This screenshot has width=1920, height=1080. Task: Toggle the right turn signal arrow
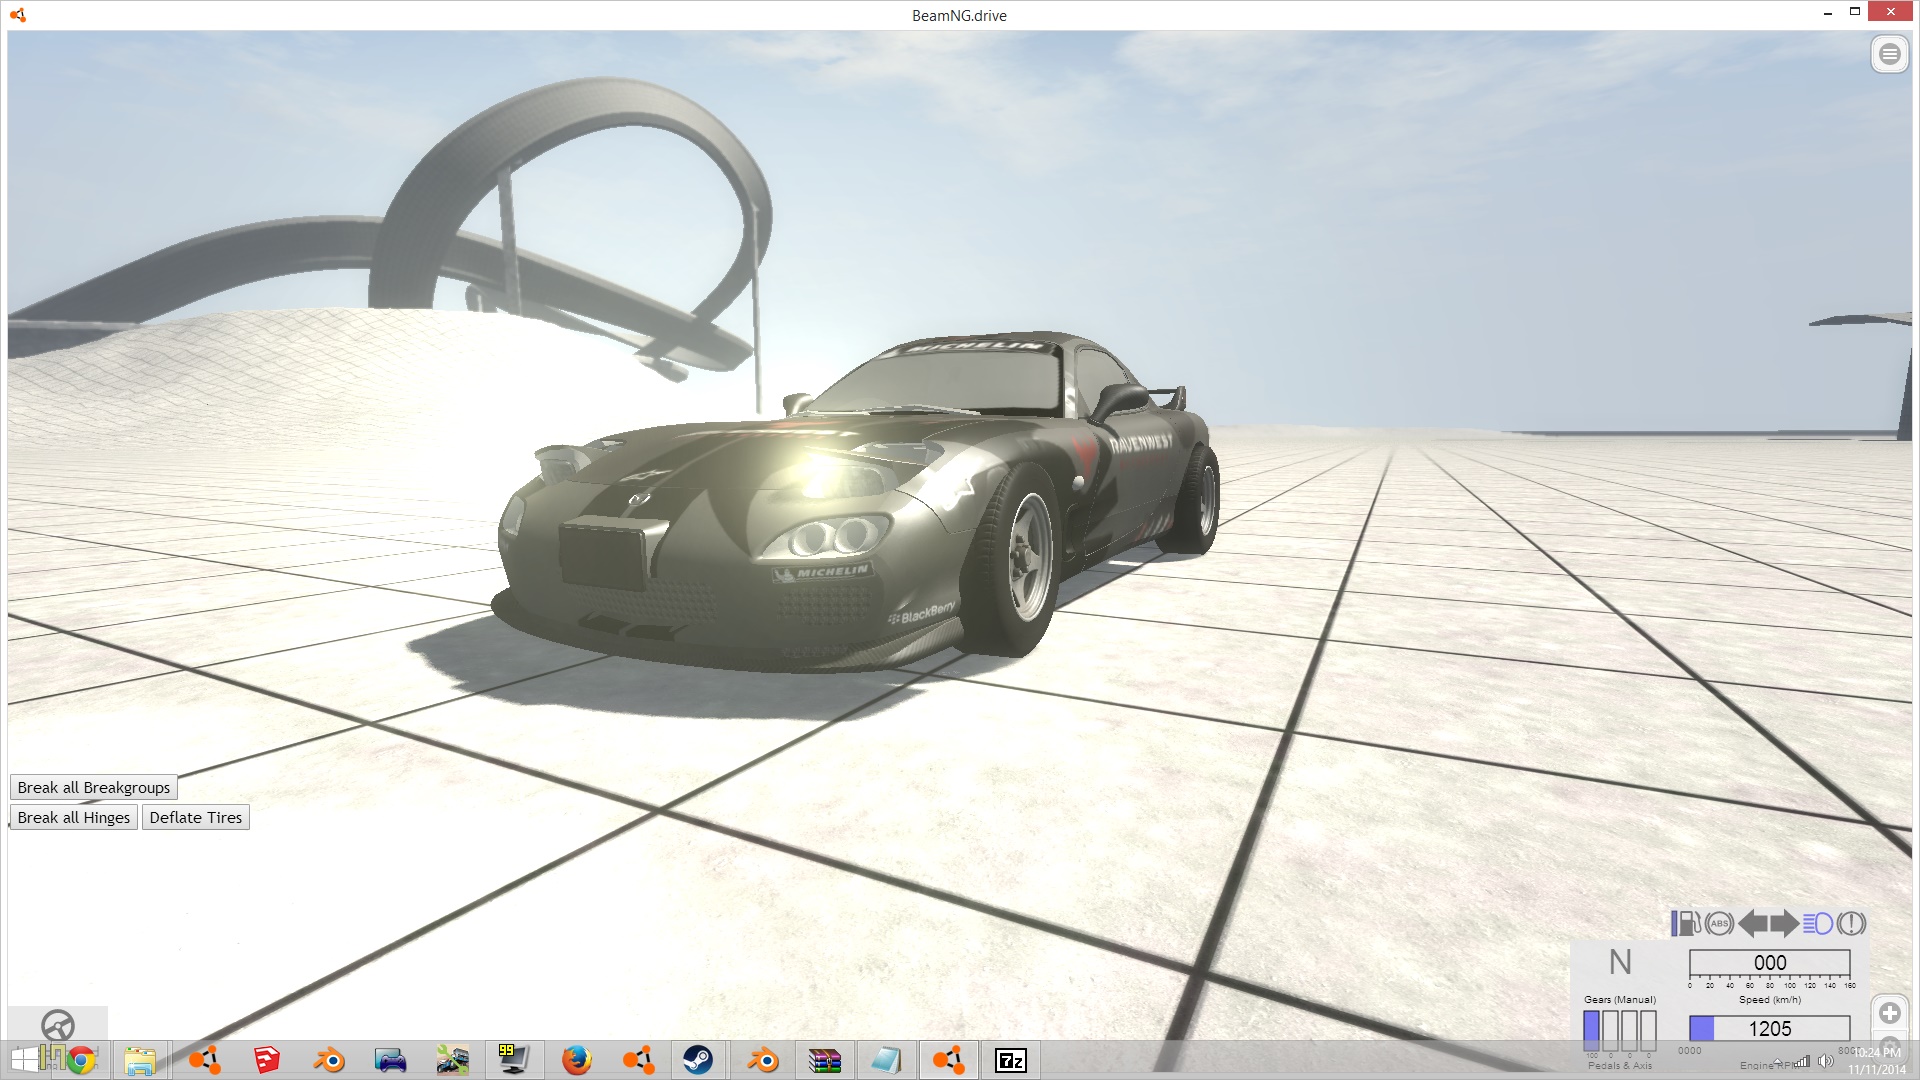coord(1784,923)
